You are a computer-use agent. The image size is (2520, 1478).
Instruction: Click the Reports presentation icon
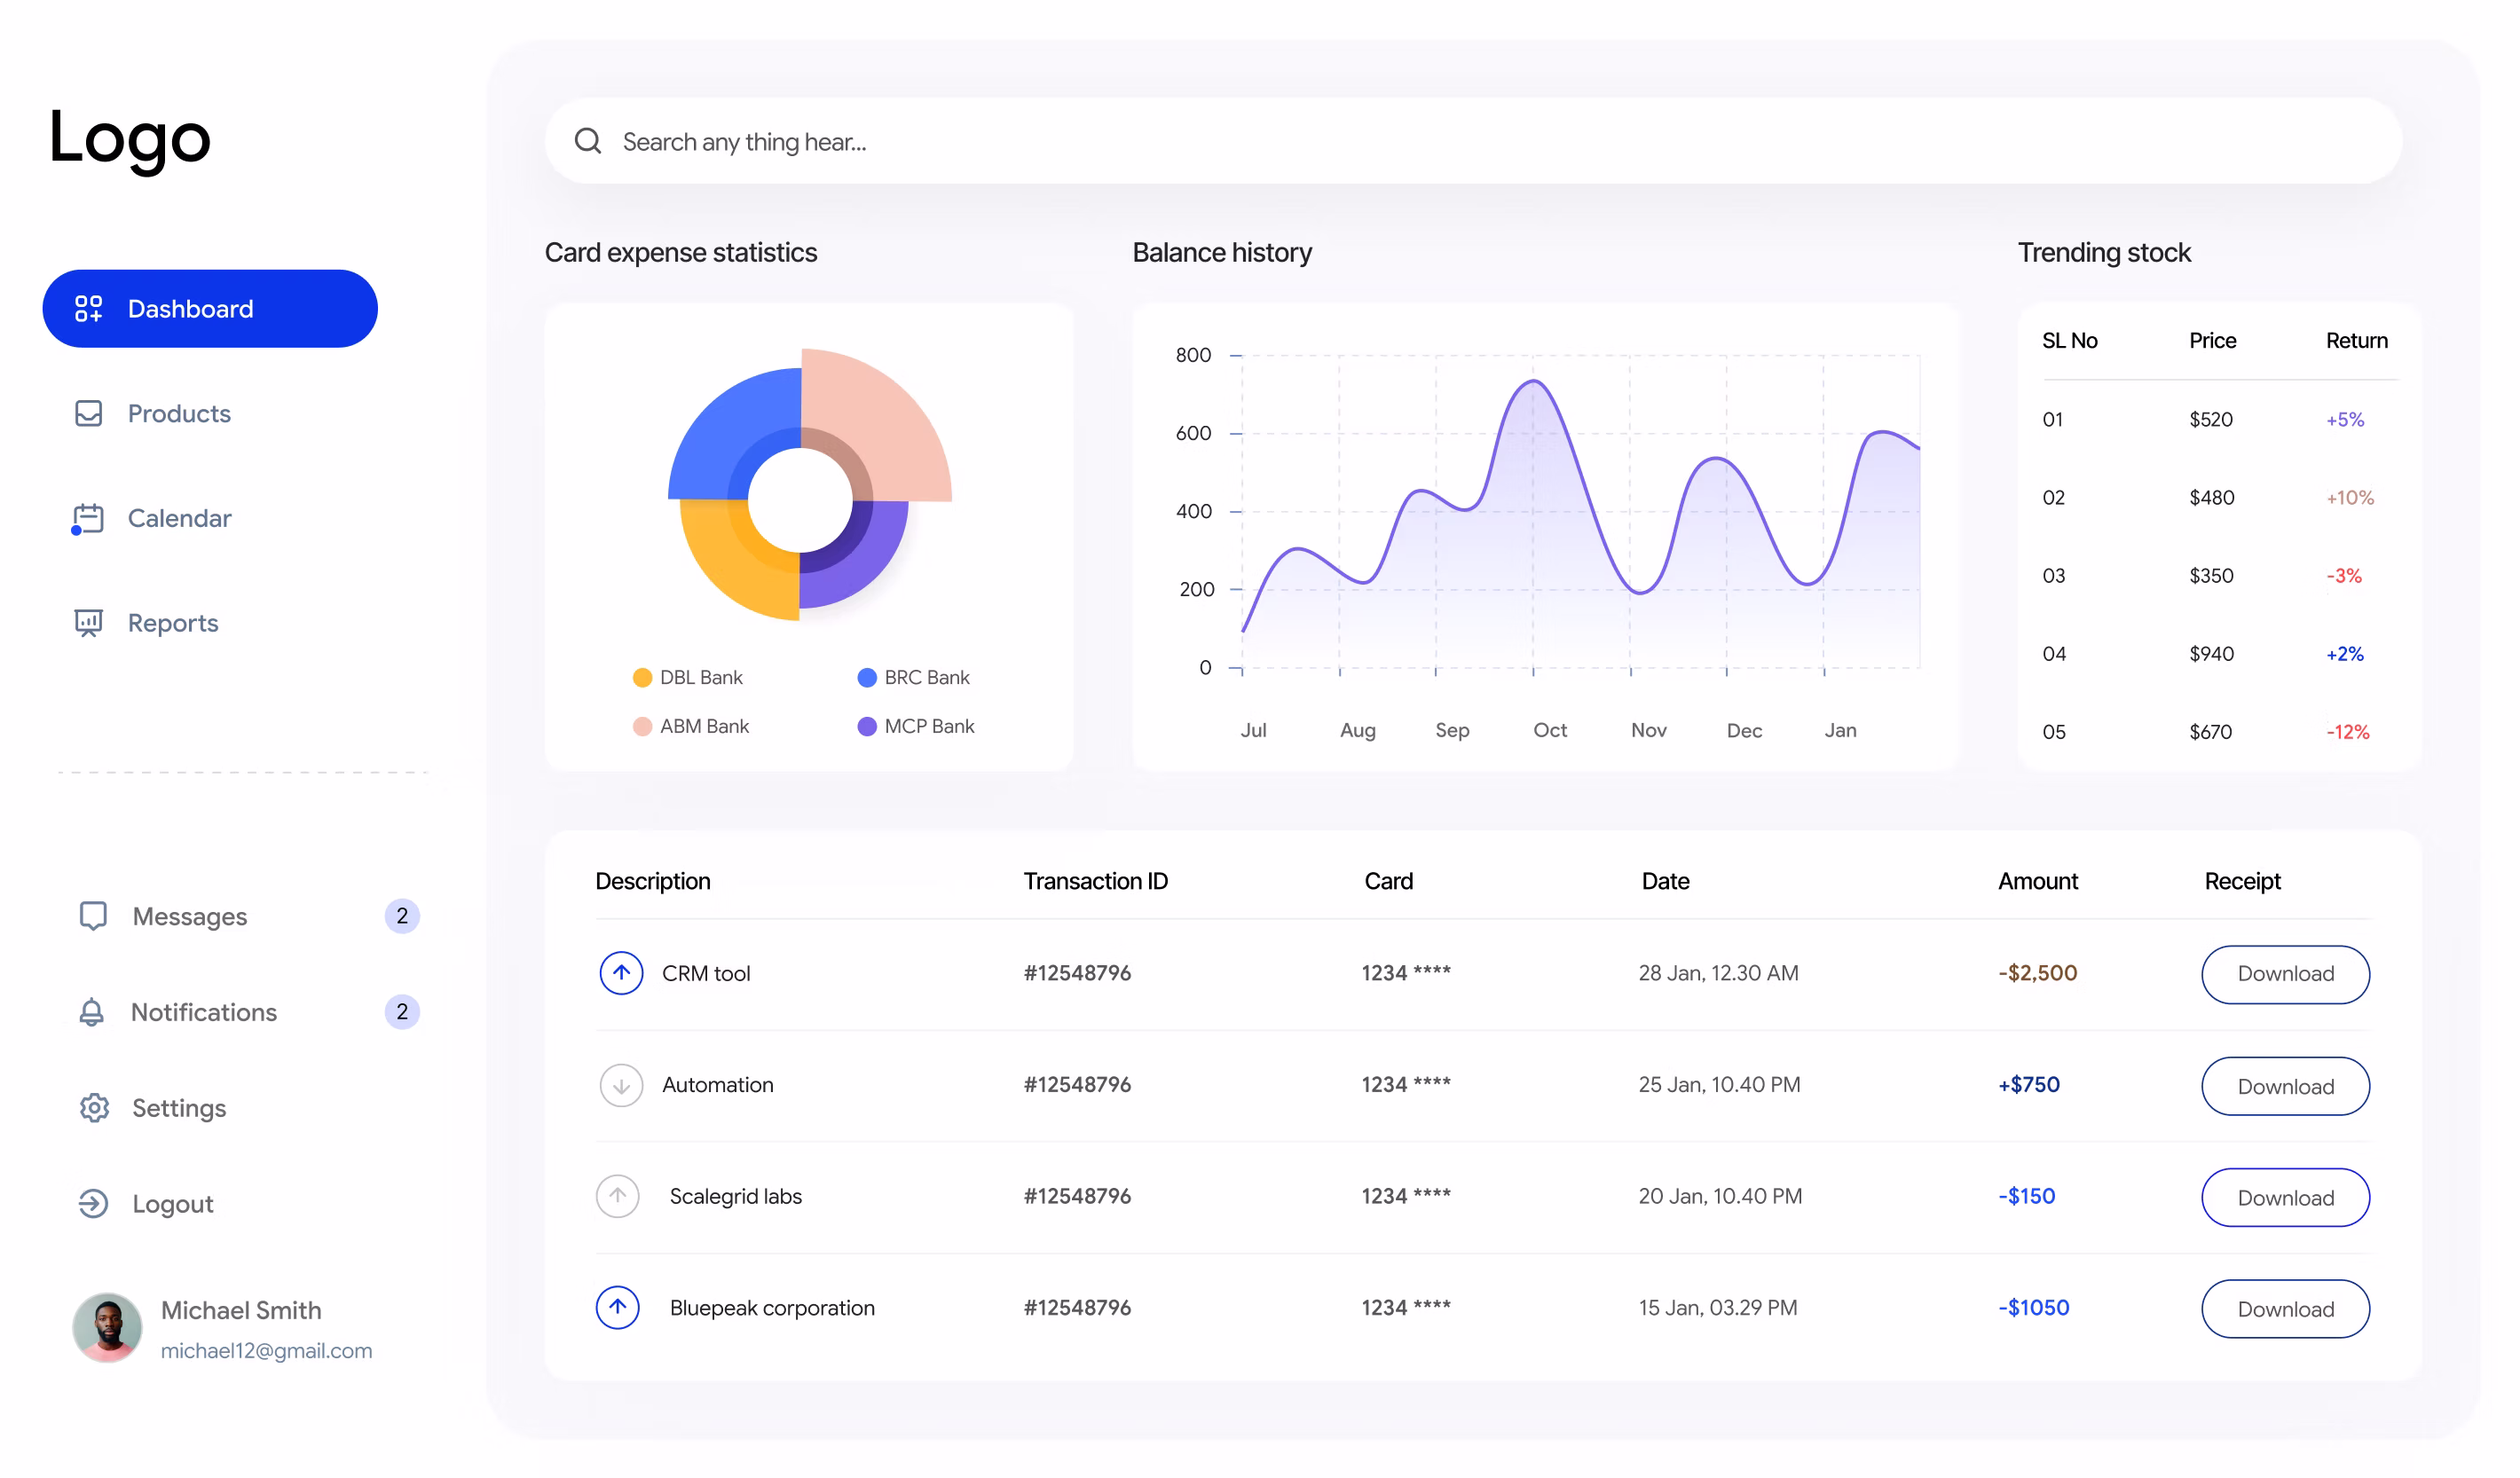89,623
